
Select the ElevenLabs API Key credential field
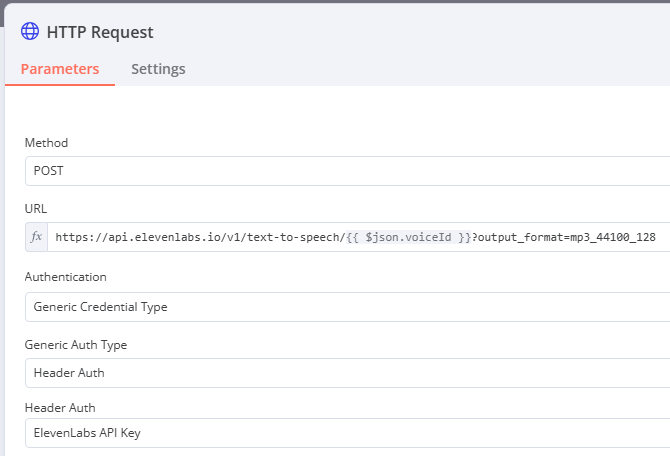[347, 433]
